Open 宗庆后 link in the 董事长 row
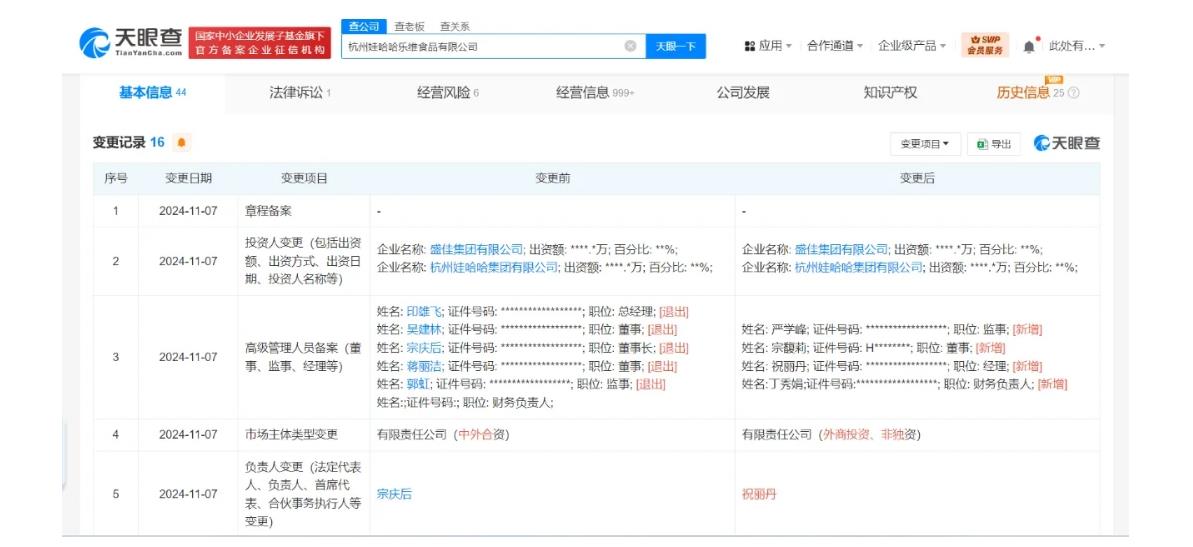The height and width of the screenshot is (547, 1193). point(424,348)
